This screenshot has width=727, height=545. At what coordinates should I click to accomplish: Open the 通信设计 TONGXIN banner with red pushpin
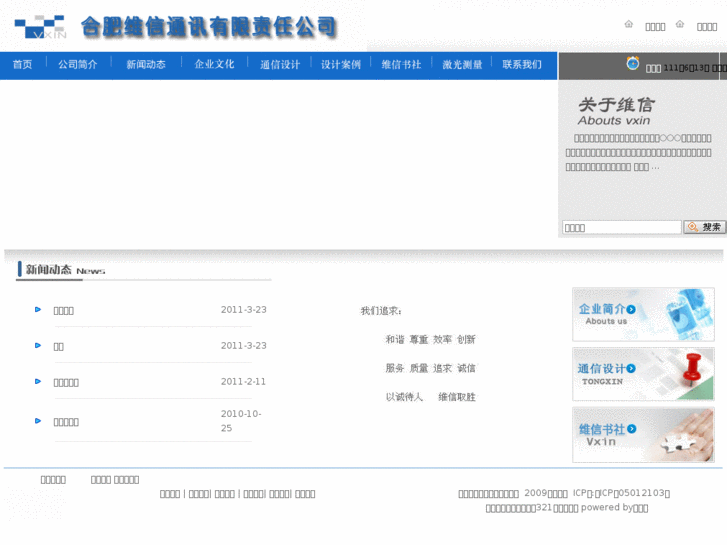point(643,374)
